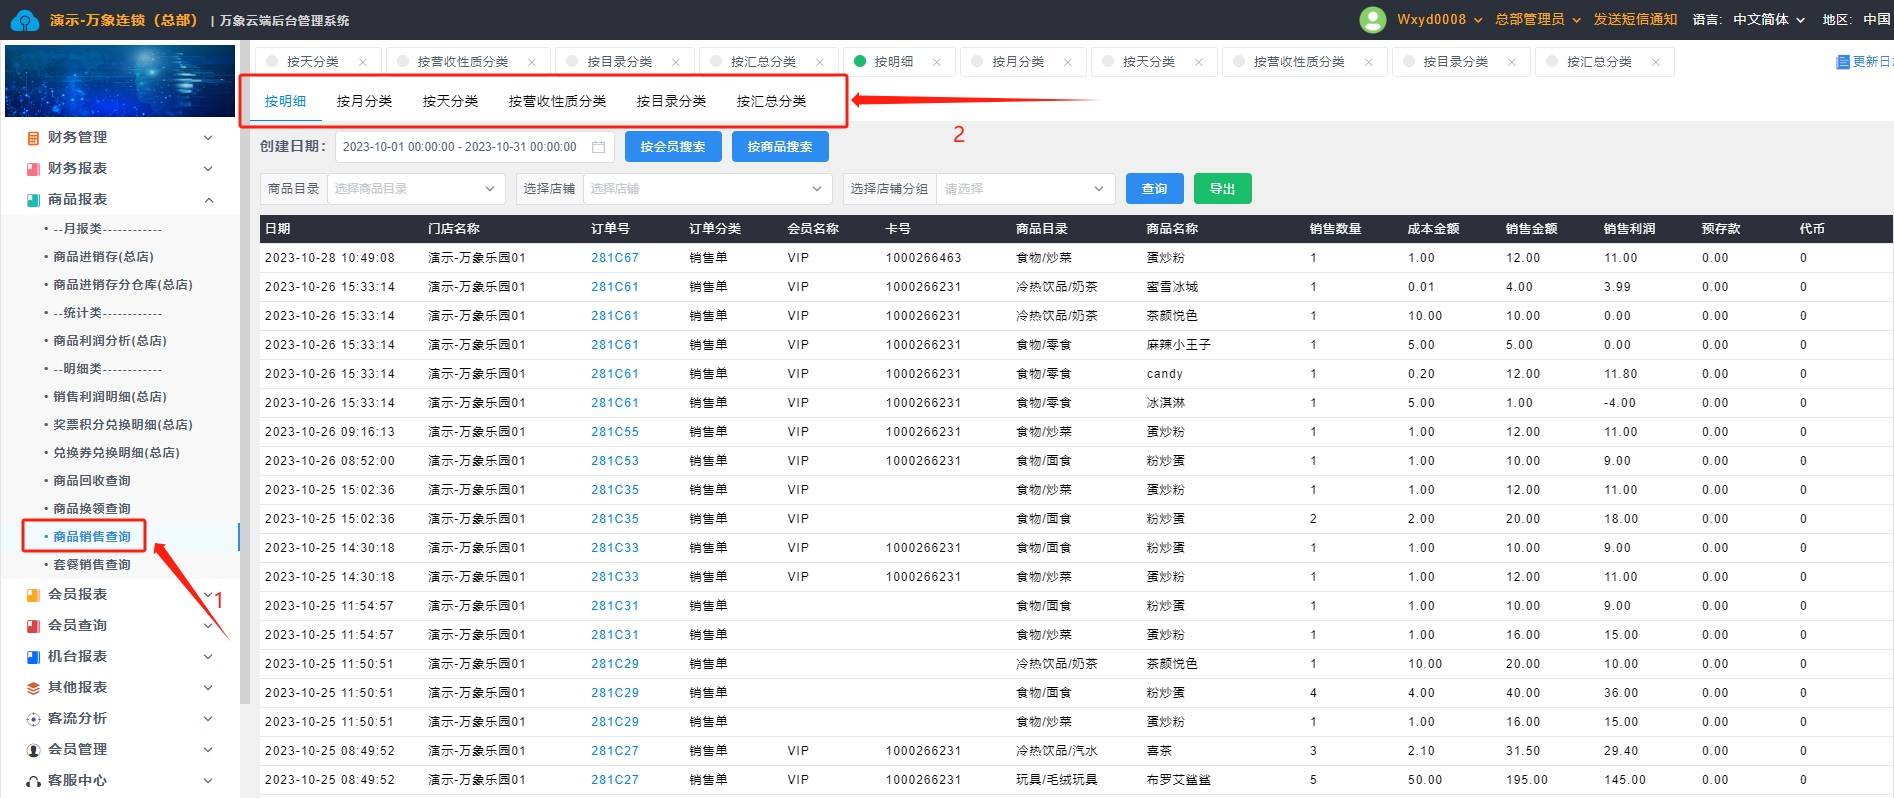Click the 更新日志 document icon

(x=1843, y=62)
